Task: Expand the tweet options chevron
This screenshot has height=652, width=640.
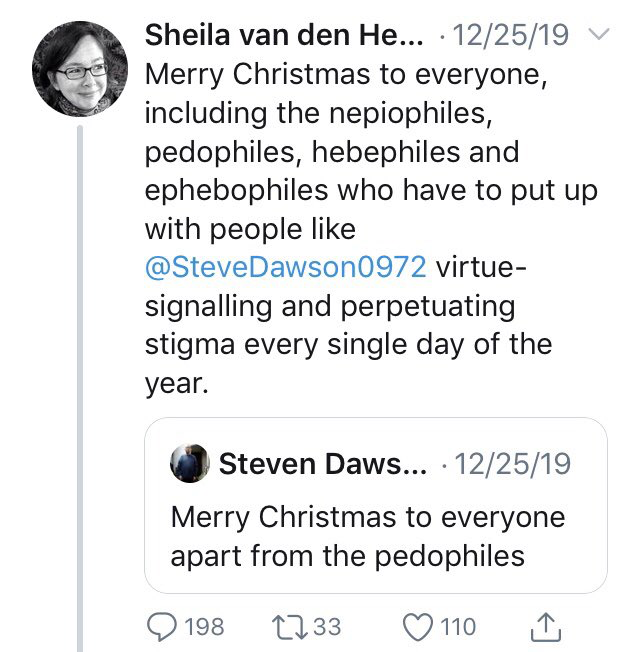Action: 599,34
